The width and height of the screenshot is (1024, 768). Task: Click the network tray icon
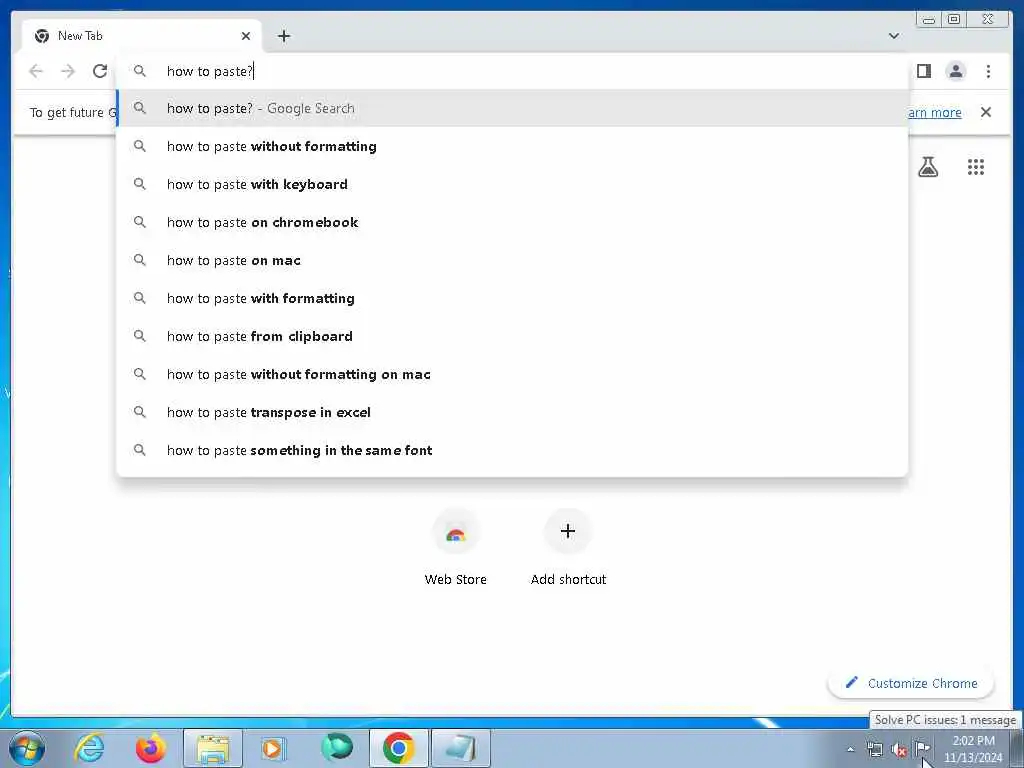coord(874,750)
